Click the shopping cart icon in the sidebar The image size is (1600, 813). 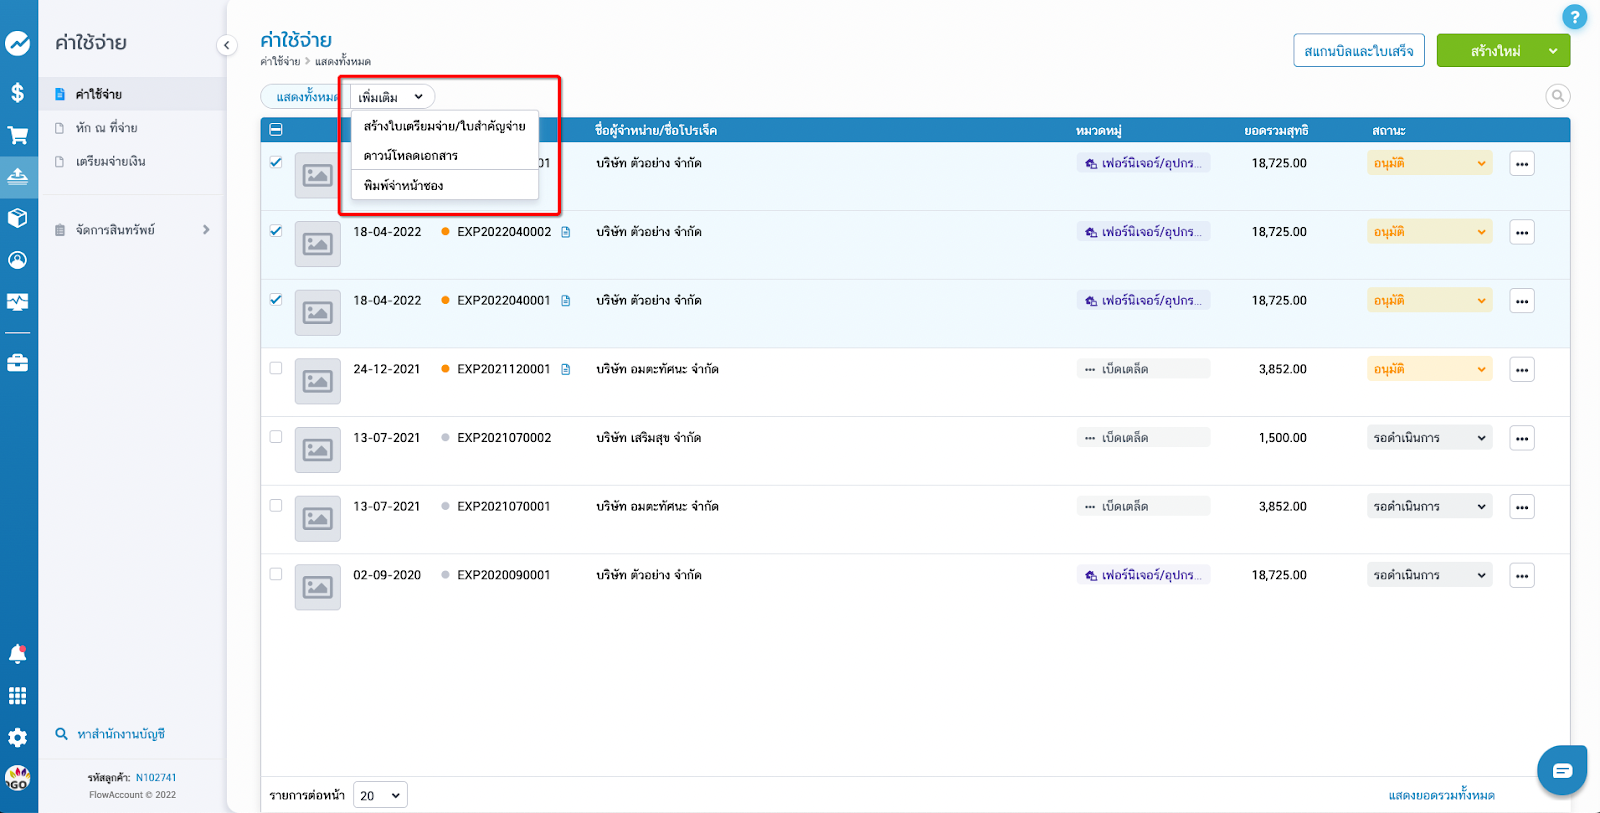[18, 135]
